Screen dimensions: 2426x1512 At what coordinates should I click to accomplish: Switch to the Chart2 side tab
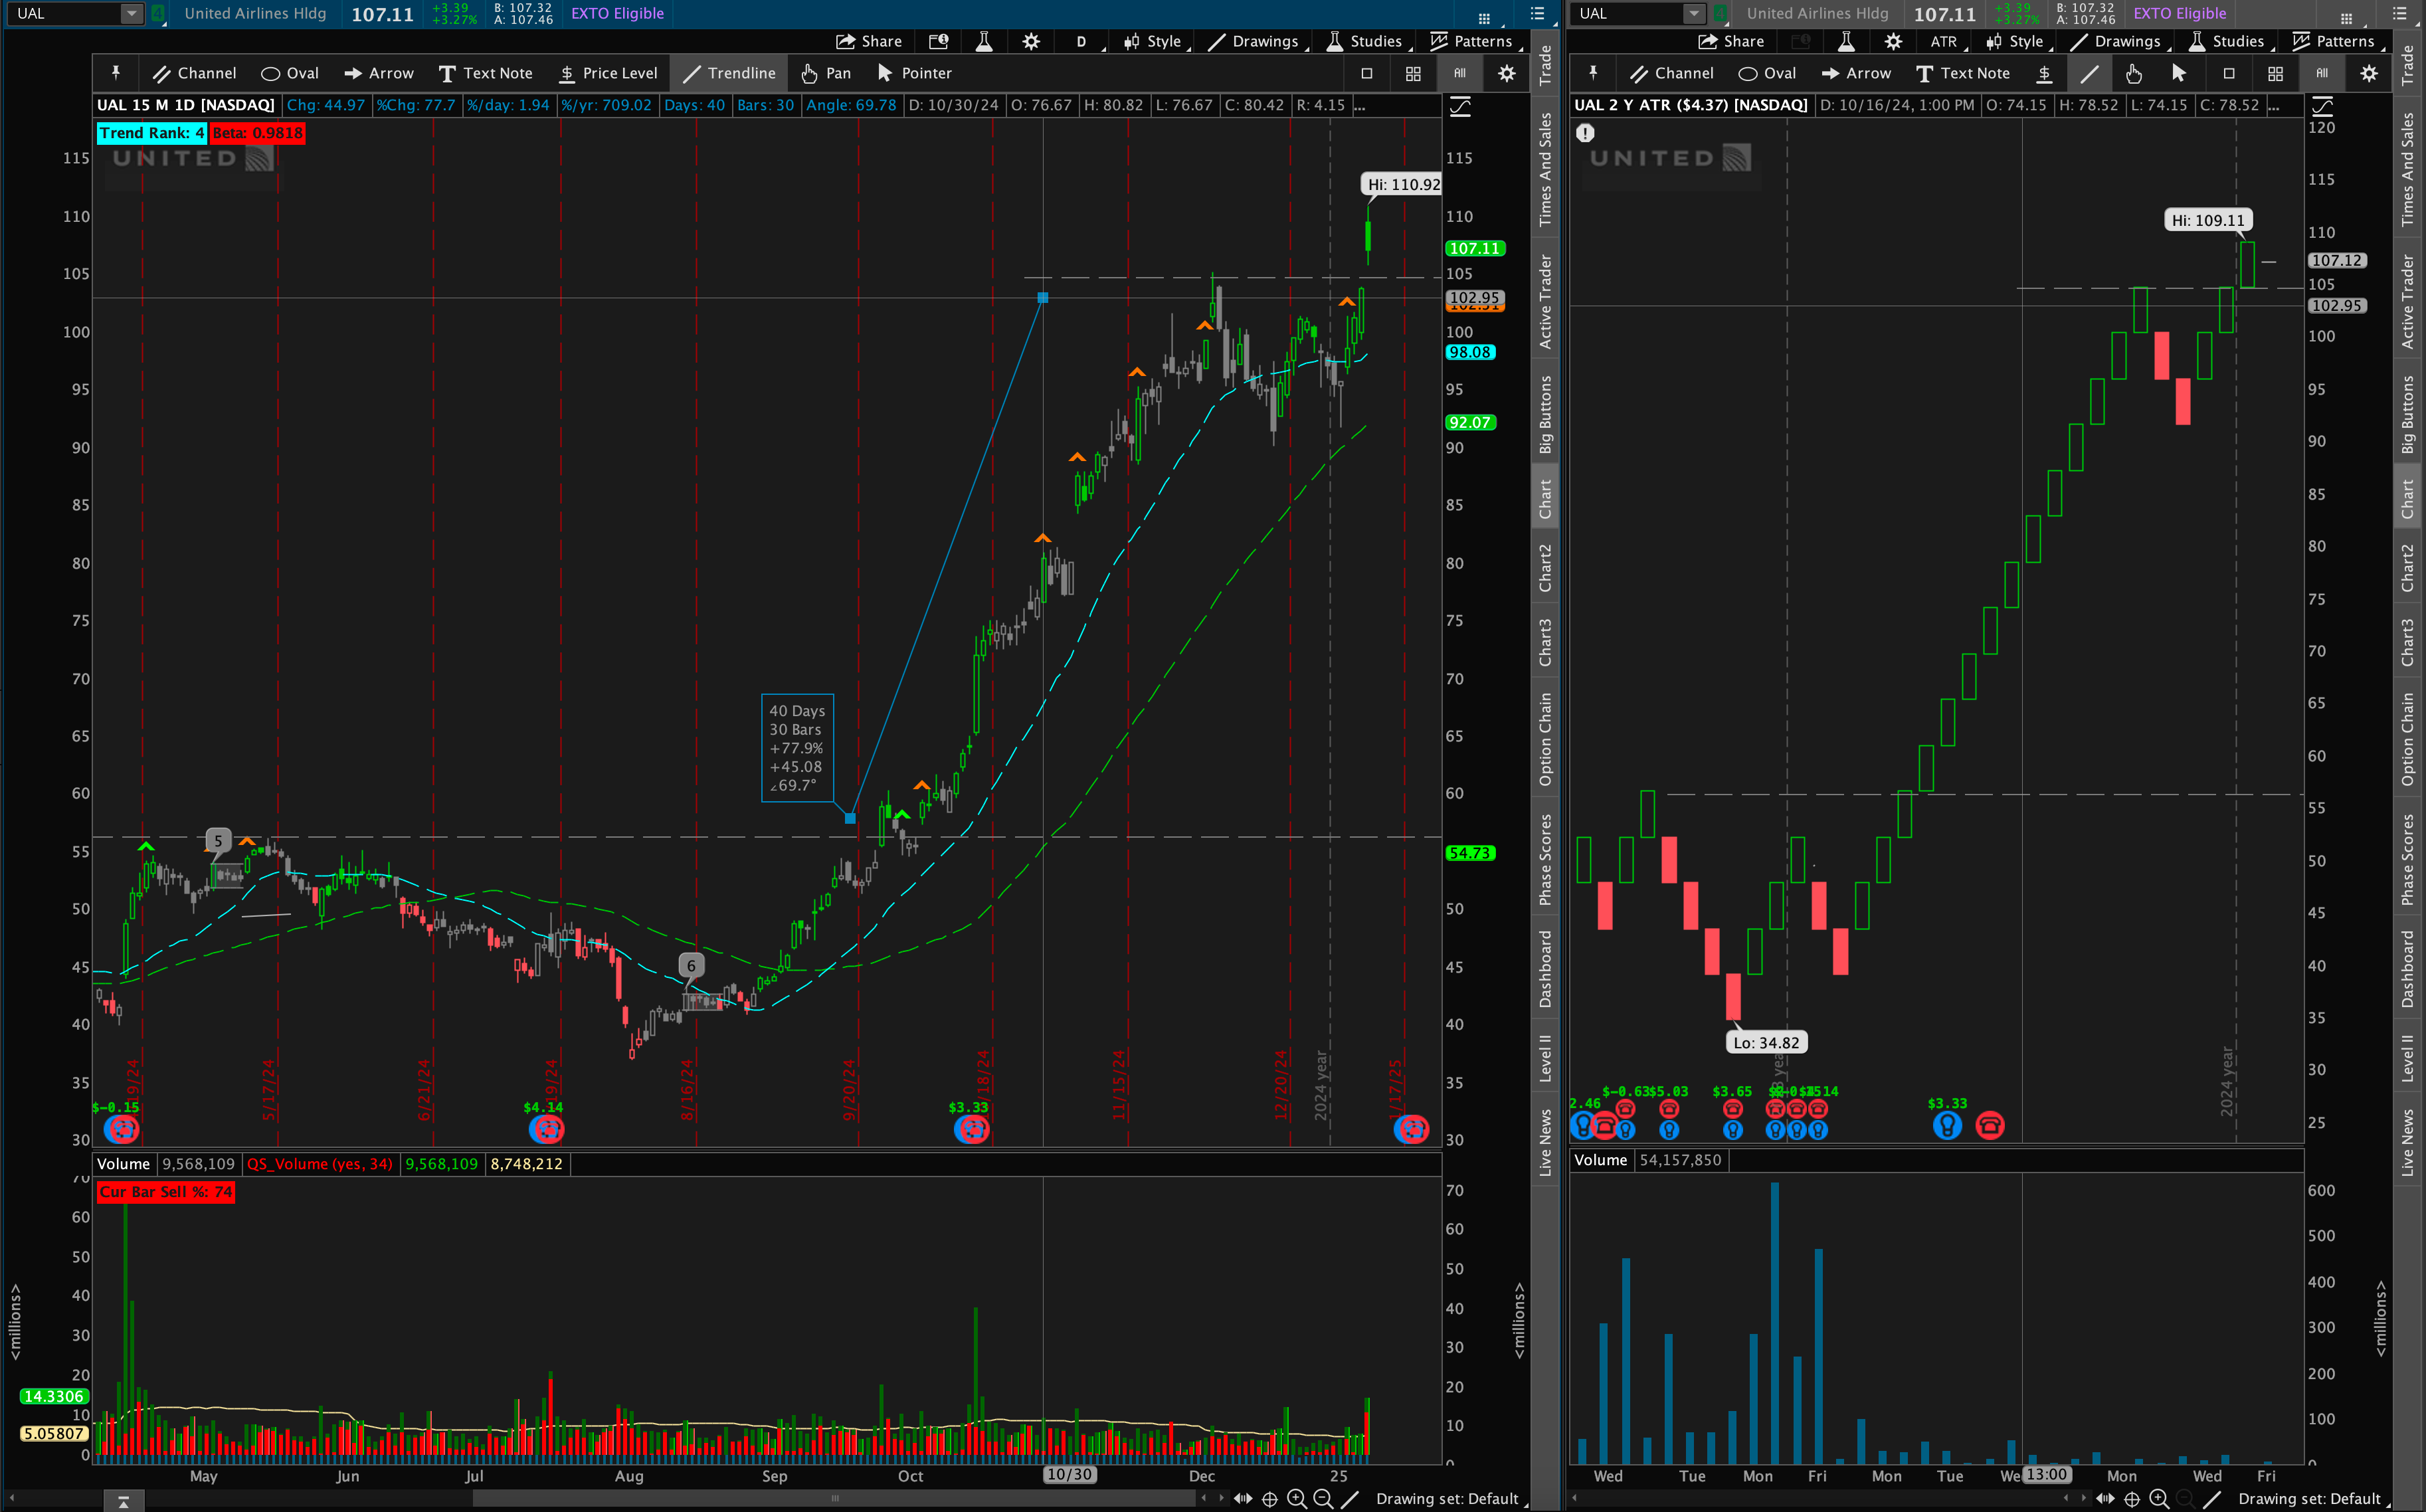(x=1545, y=567)
